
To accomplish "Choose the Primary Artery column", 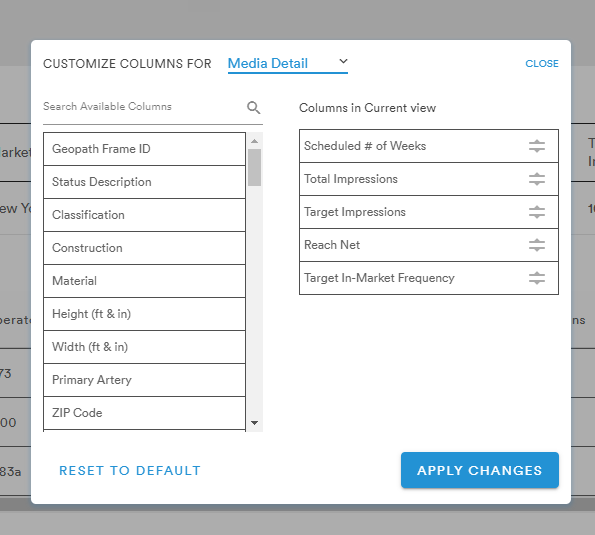I will [144, 380].
